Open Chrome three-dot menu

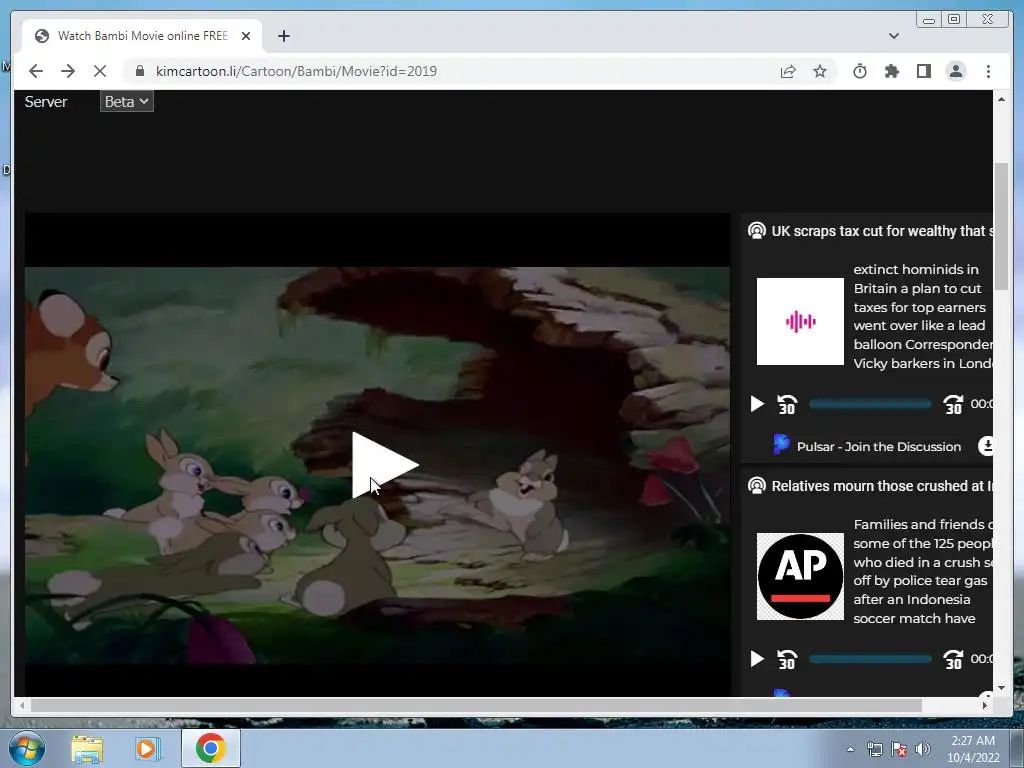(988, 71)
